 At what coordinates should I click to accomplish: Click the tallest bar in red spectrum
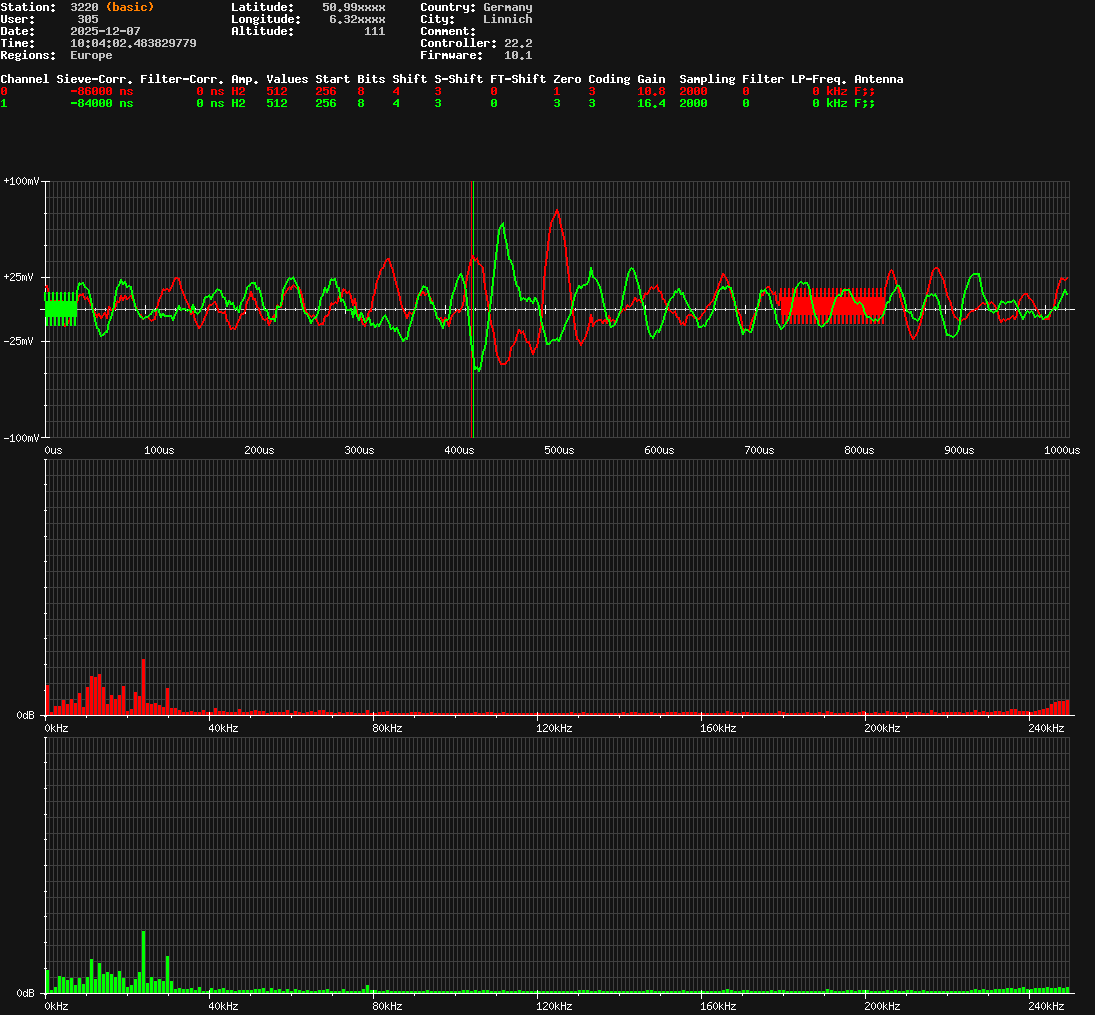(143, 685)
